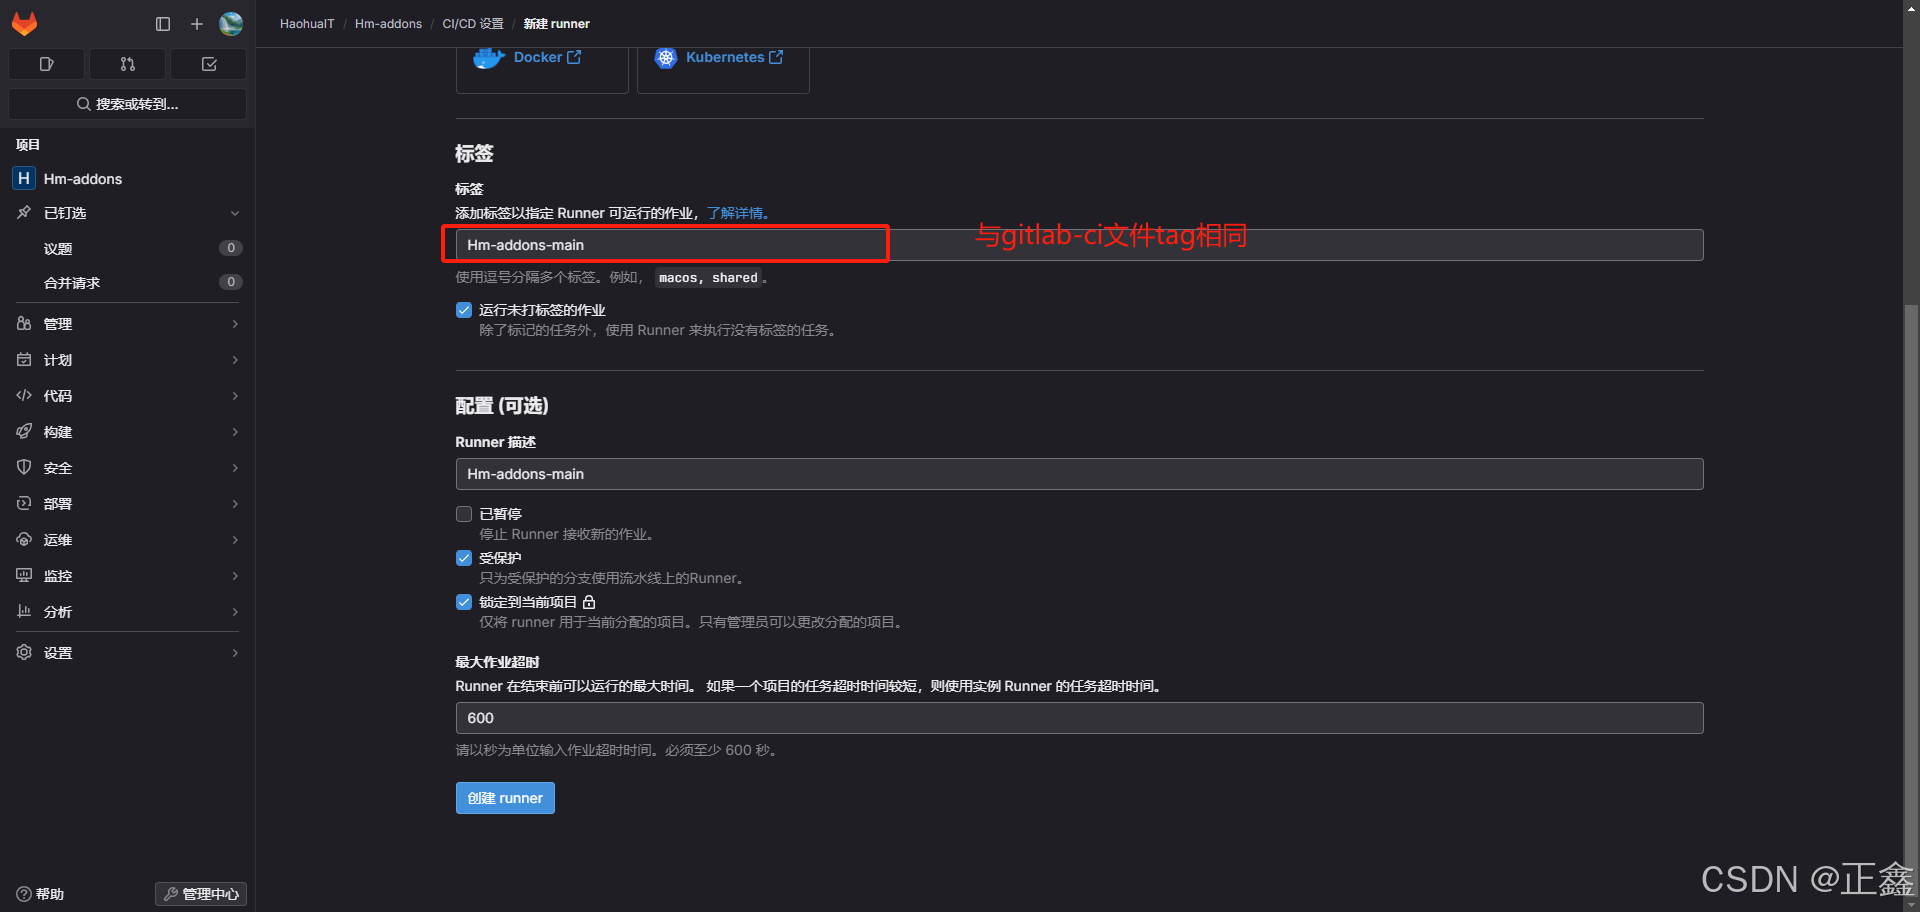1920x912 pixels.
Task: Open issues via the sidebar icon
Action: 46,63
